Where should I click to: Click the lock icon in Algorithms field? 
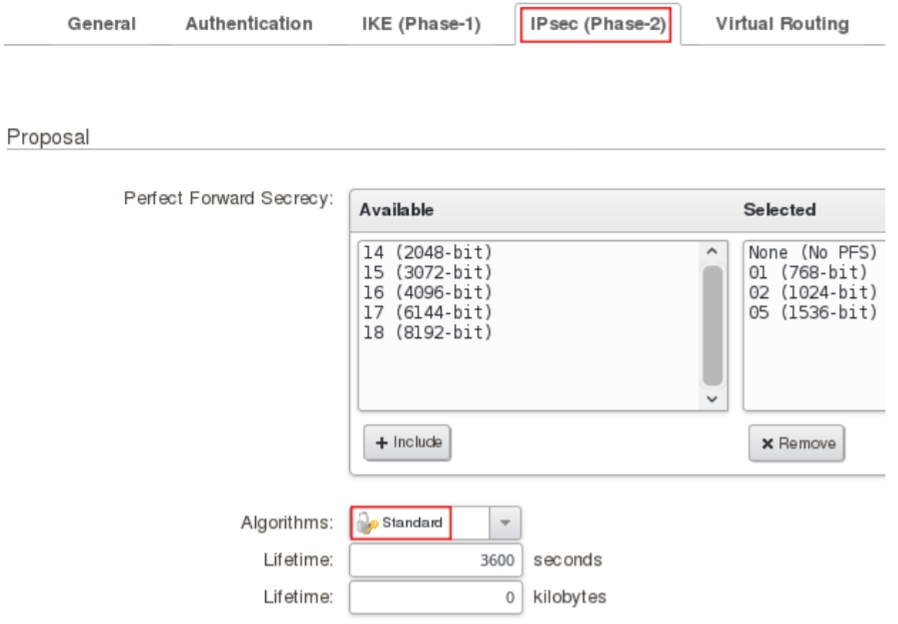(367, 523)
